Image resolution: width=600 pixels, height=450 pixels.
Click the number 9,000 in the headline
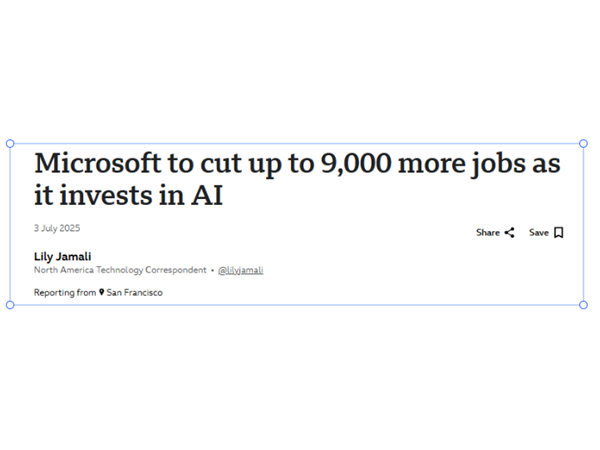[356, 164]
